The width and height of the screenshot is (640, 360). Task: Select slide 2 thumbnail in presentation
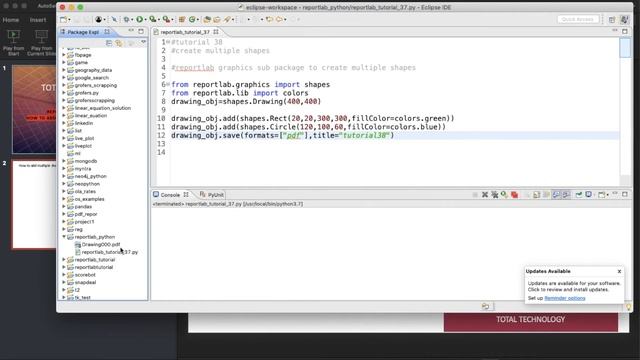pyautogui.click(x=34, y=204)
